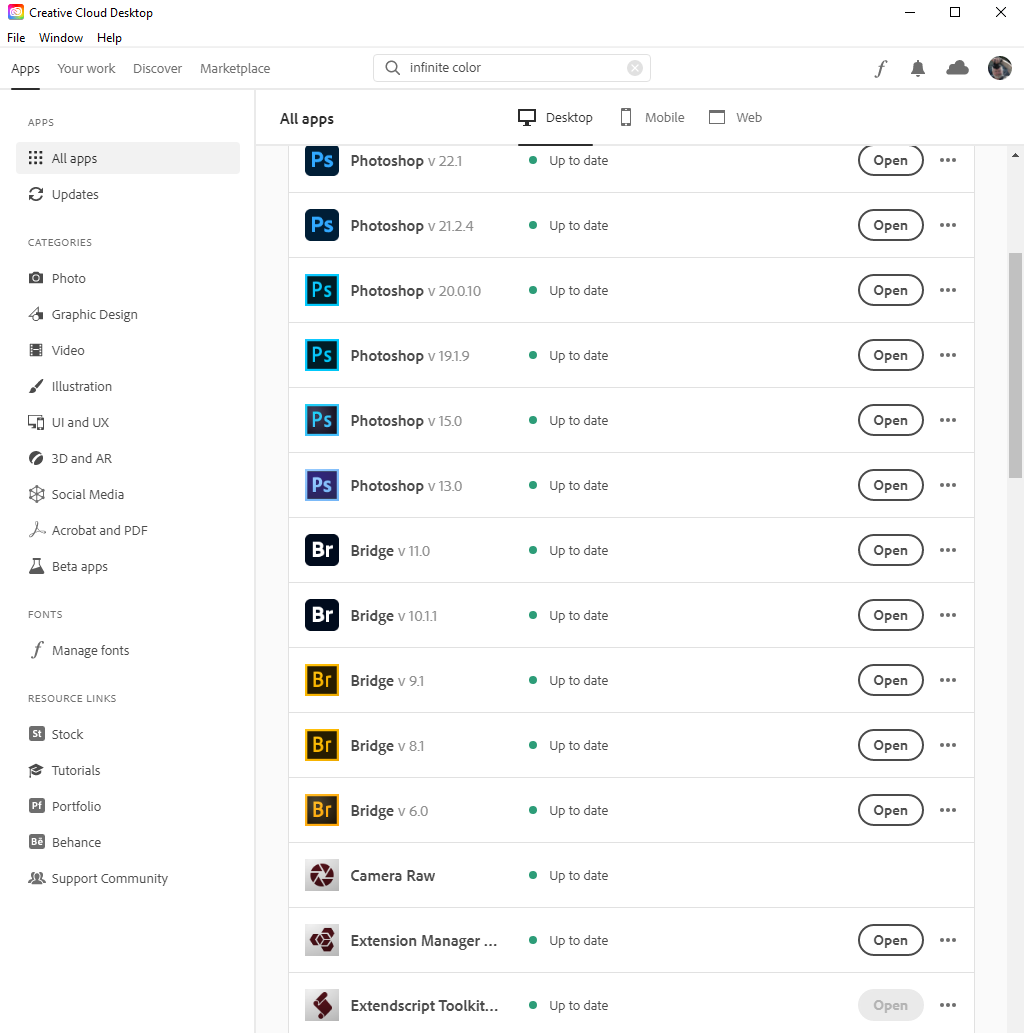Open the Marketplace section
1024x1033 pixels.
[x=235, y=68]
